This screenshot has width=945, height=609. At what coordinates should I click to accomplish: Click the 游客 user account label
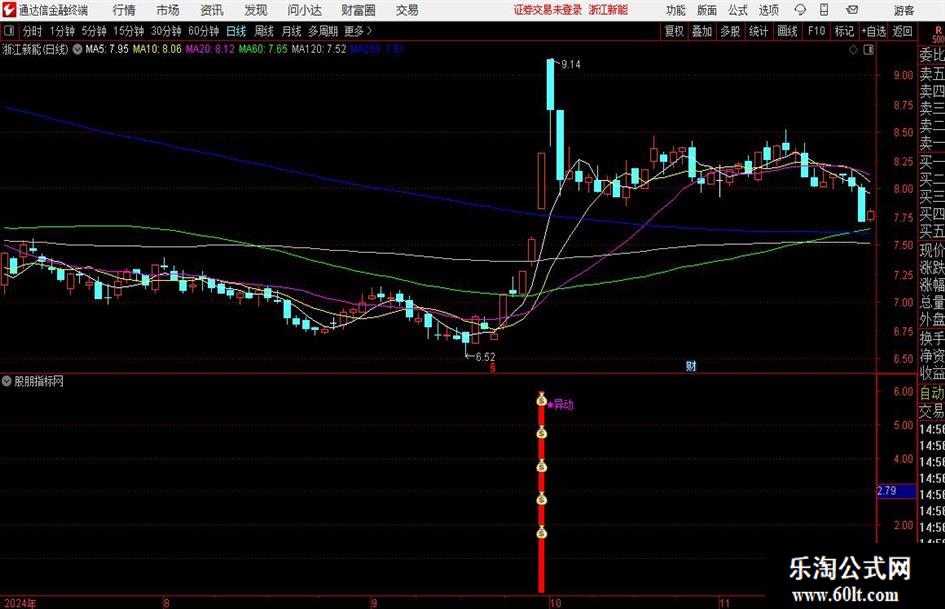pyautogui.click(x=904, y=10)
